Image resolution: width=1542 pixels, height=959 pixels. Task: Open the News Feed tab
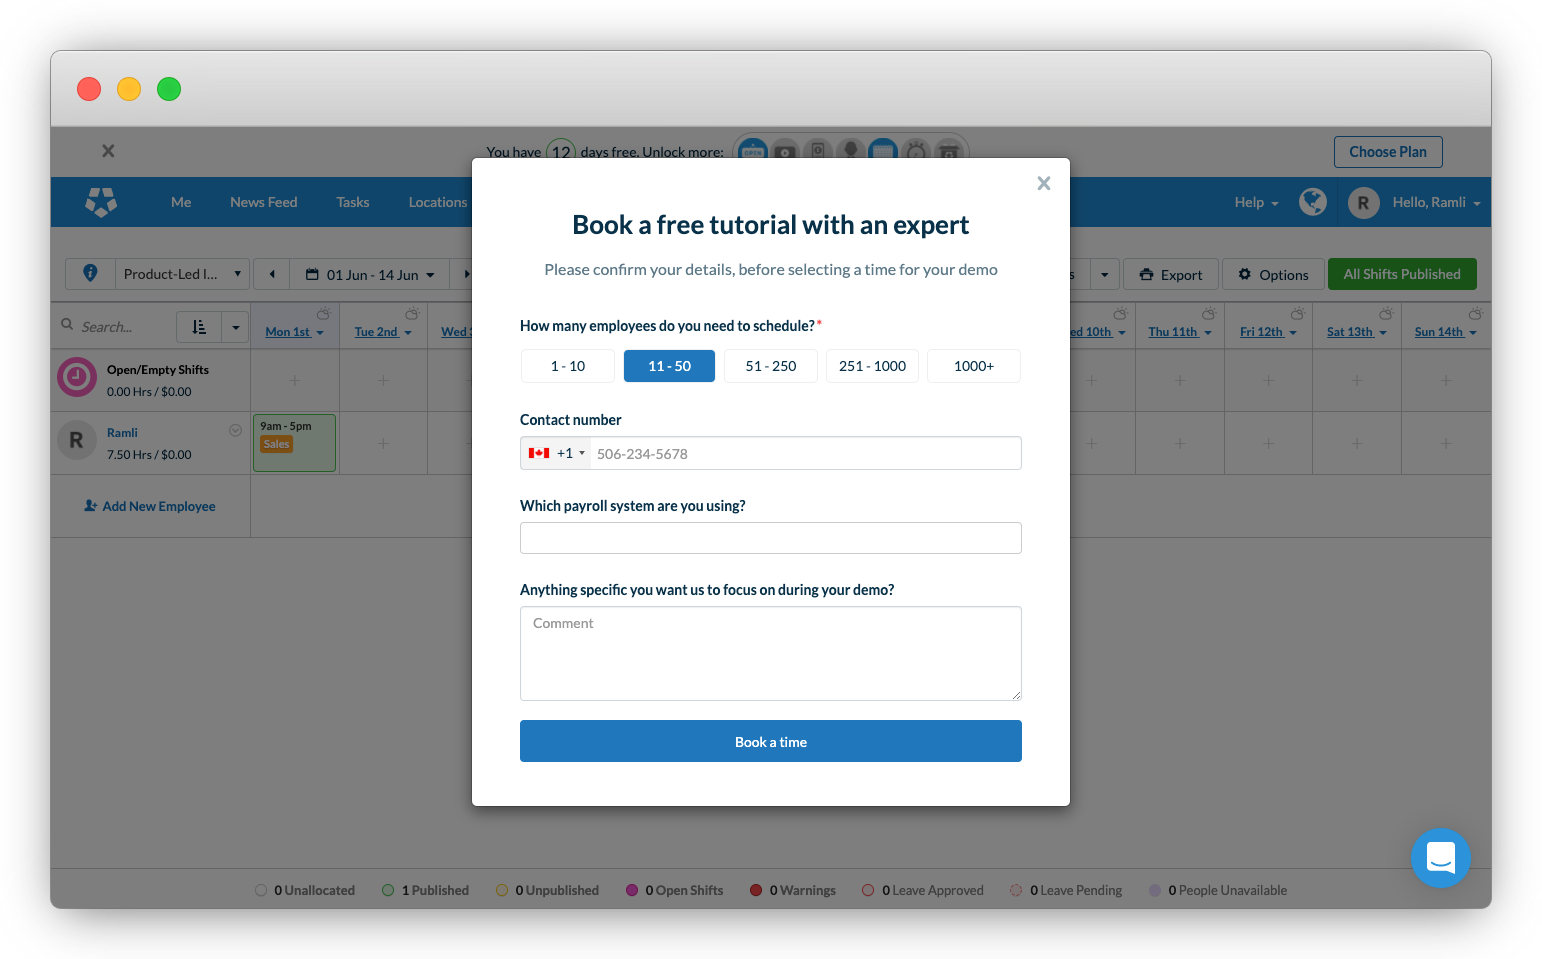(263, 202)
